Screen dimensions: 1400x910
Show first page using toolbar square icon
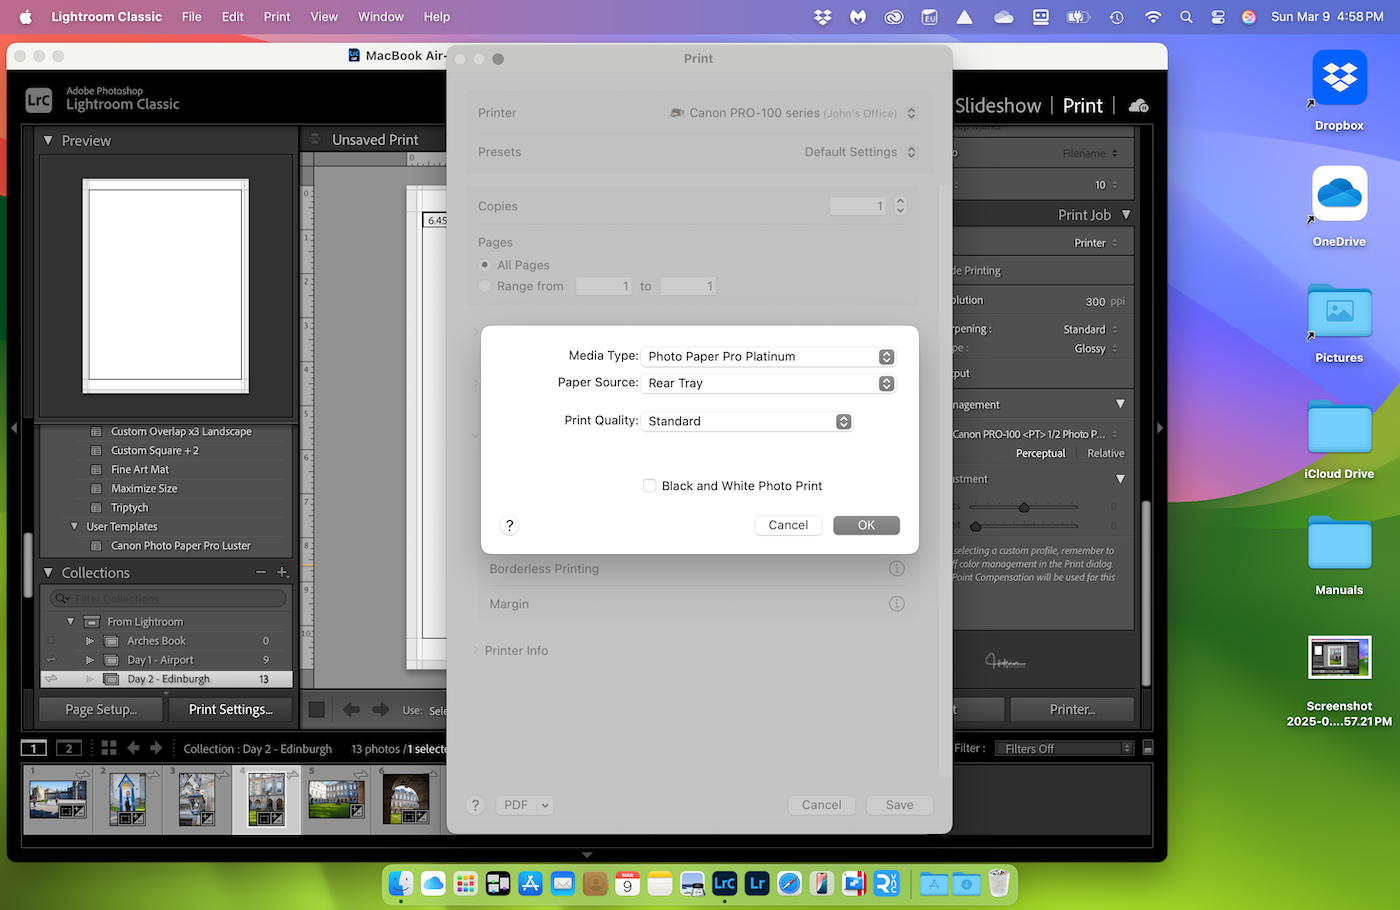317,710
